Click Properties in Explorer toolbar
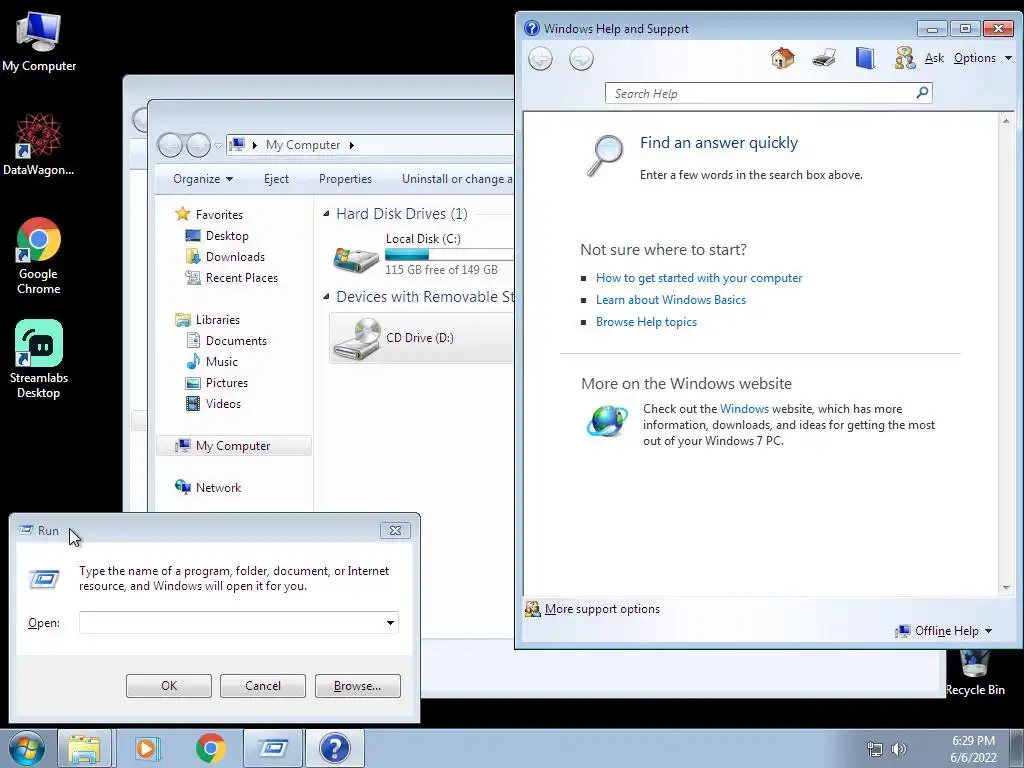Viewport: 1024px width, 768px height. pyautogui.click(x=345, y=179)
